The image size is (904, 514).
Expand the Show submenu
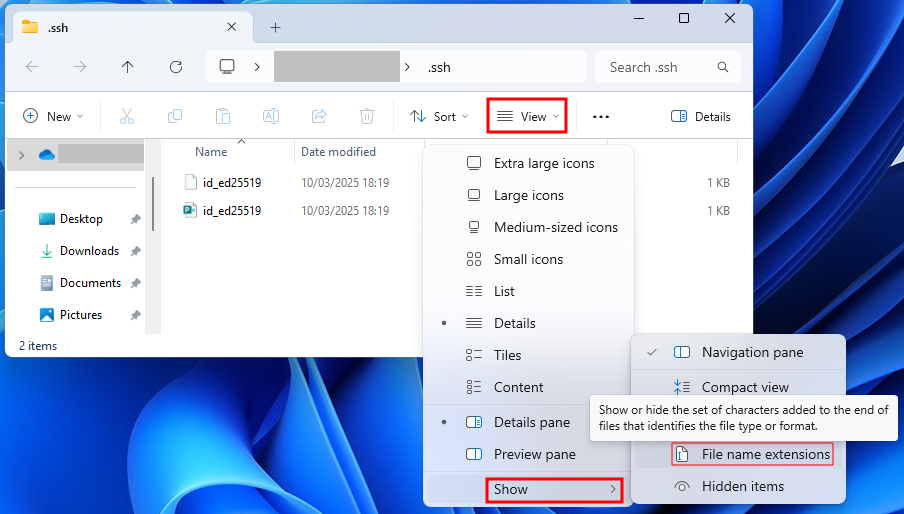click(555, 489)
